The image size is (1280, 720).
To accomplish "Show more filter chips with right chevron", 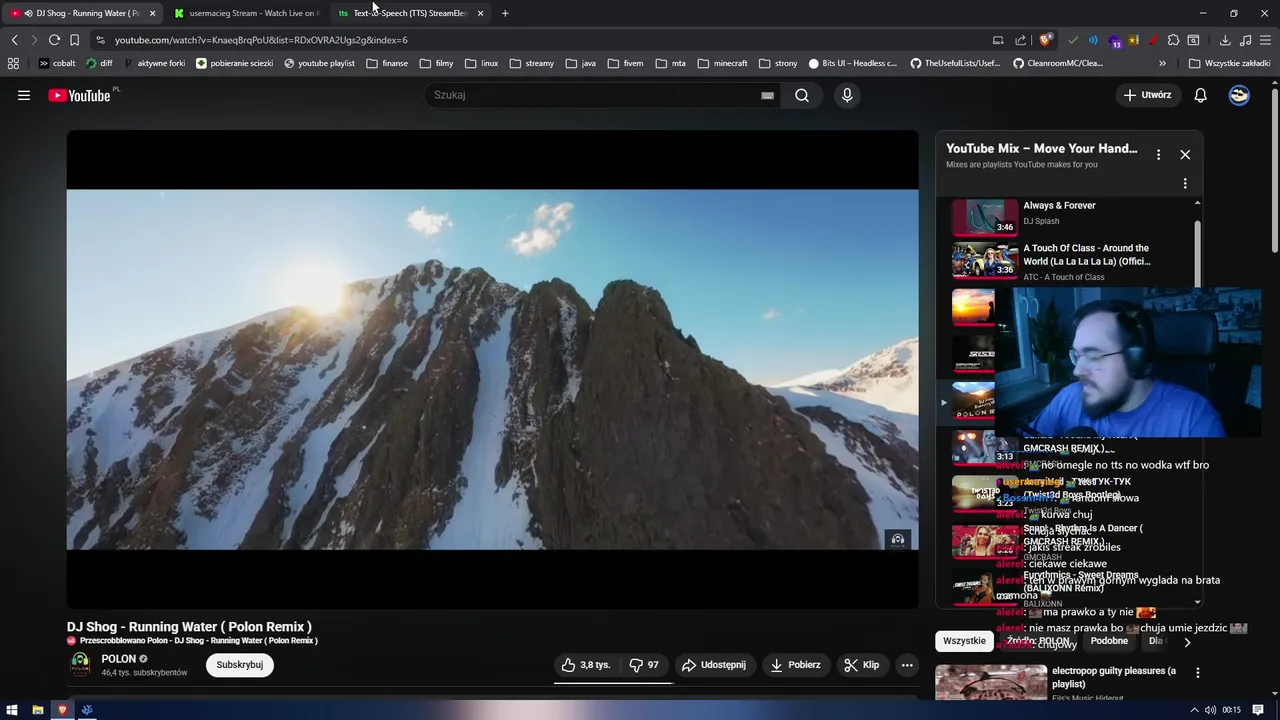I will click(1187, 642).
